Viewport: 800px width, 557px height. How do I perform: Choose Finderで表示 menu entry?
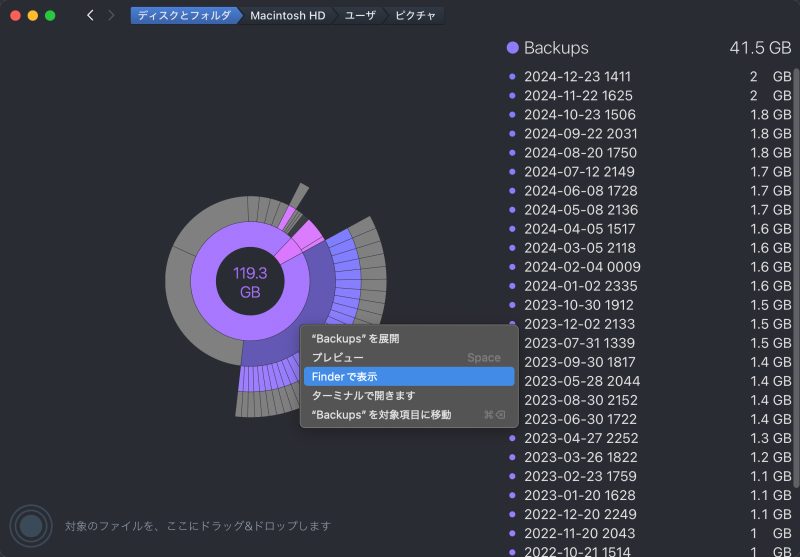point(344,376)
